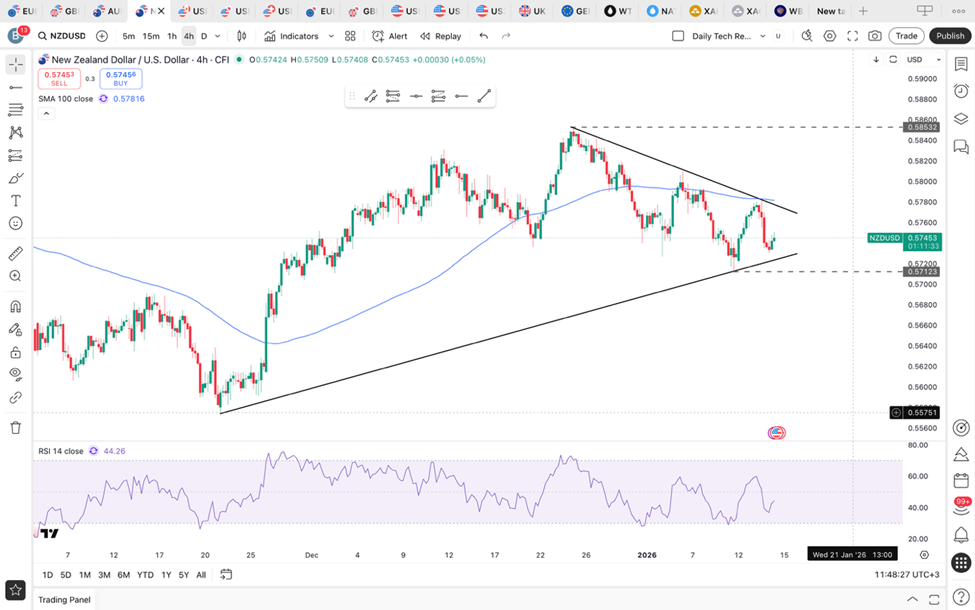Open the currency USD dropdown
Image resolution: width=975 pixels, height=610 pixels.
923,60
